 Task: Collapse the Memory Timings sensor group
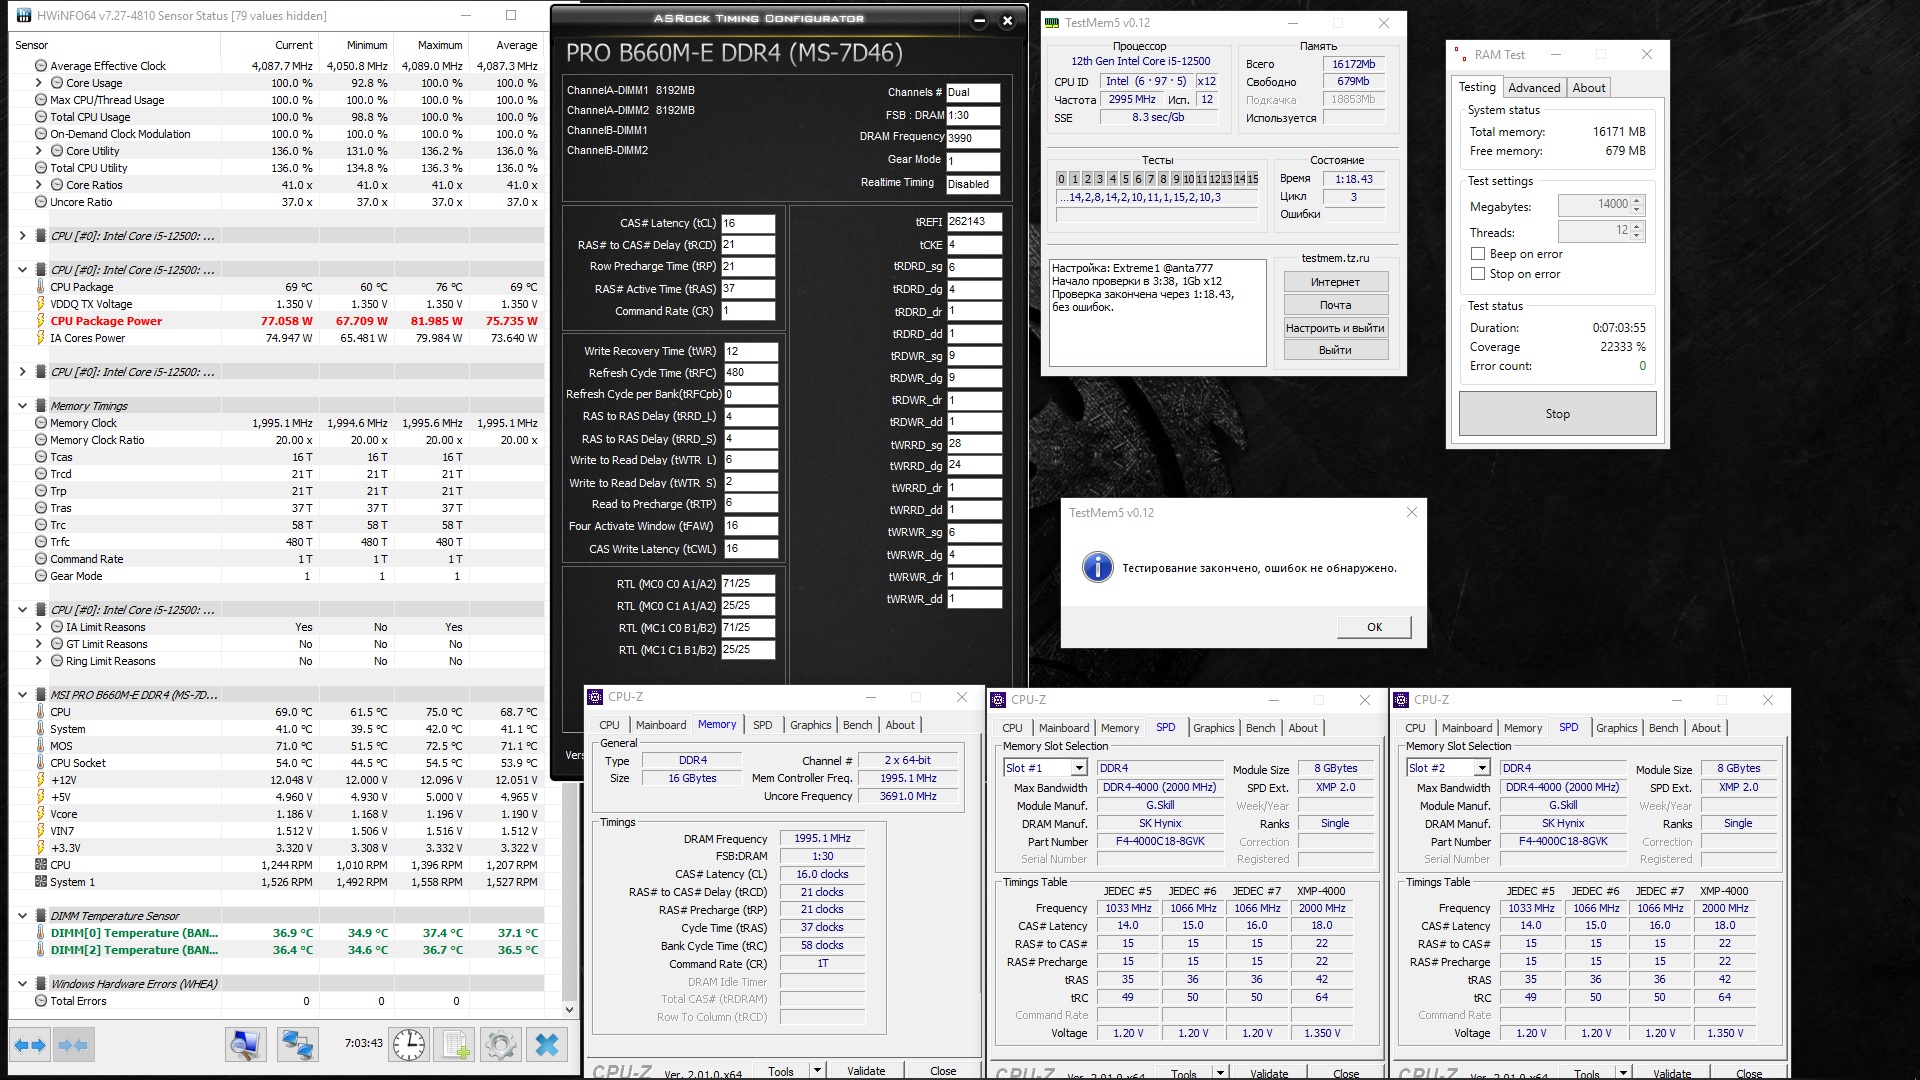pos(22,406)
